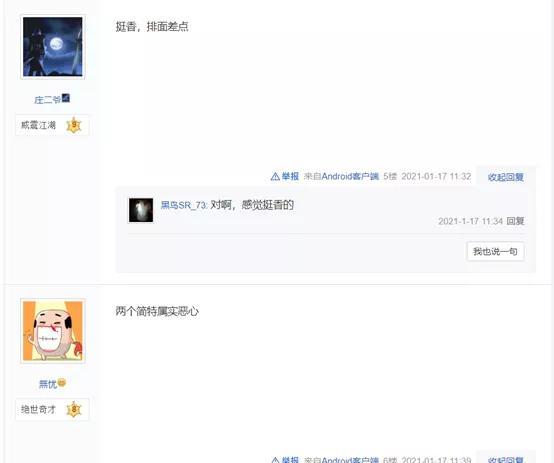This screenshot has width=554, height=463.
Task: Click the username link 無忧
Action: [x=48, y=384]
